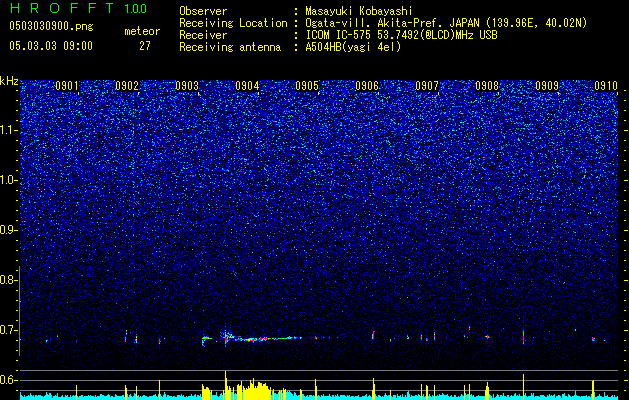Click the 0.6 kHz axis value
629x400 pixels.
pyautogui.click(x=9, y=380)
